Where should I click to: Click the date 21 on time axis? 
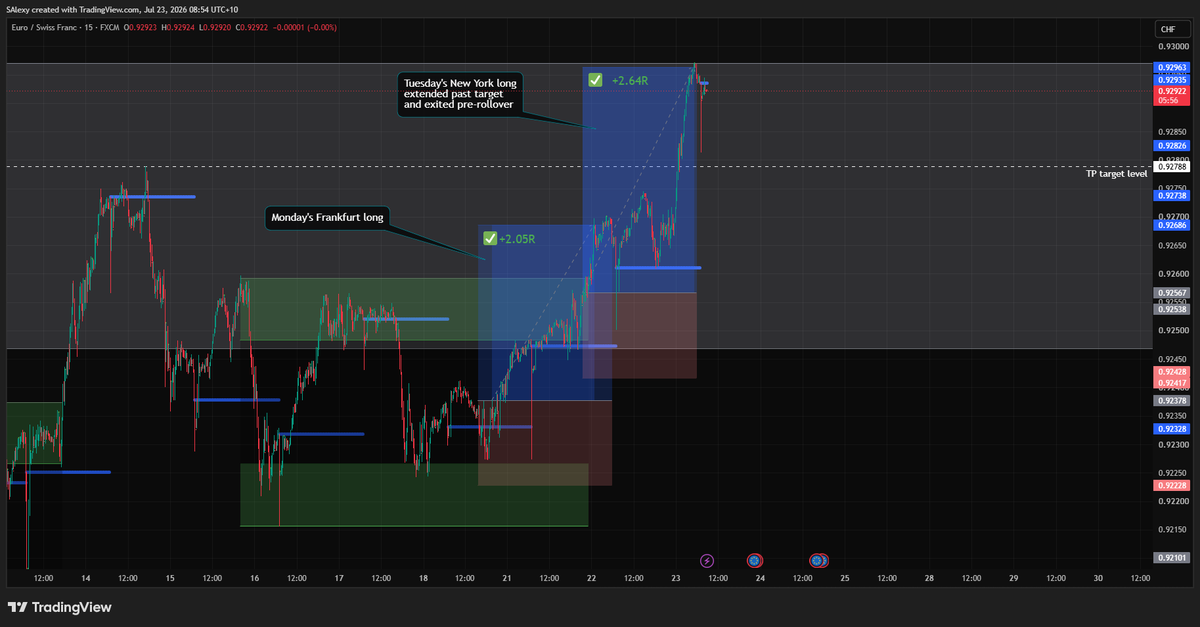pos(507,578)
